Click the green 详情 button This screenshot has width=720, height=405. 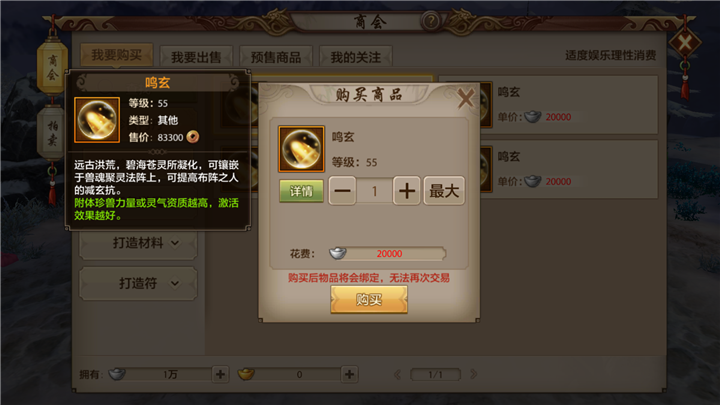pos(301,191)
